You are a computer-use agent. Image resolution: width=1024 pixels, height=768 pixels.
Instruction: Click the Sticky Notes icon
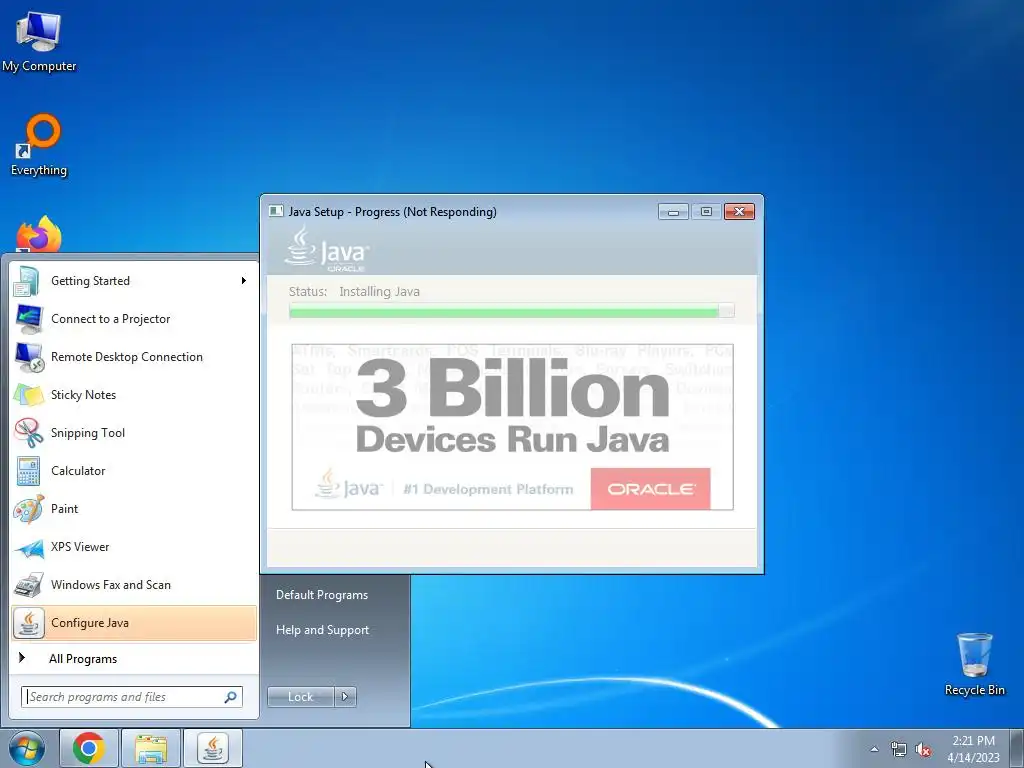click(x=28, y=394)
